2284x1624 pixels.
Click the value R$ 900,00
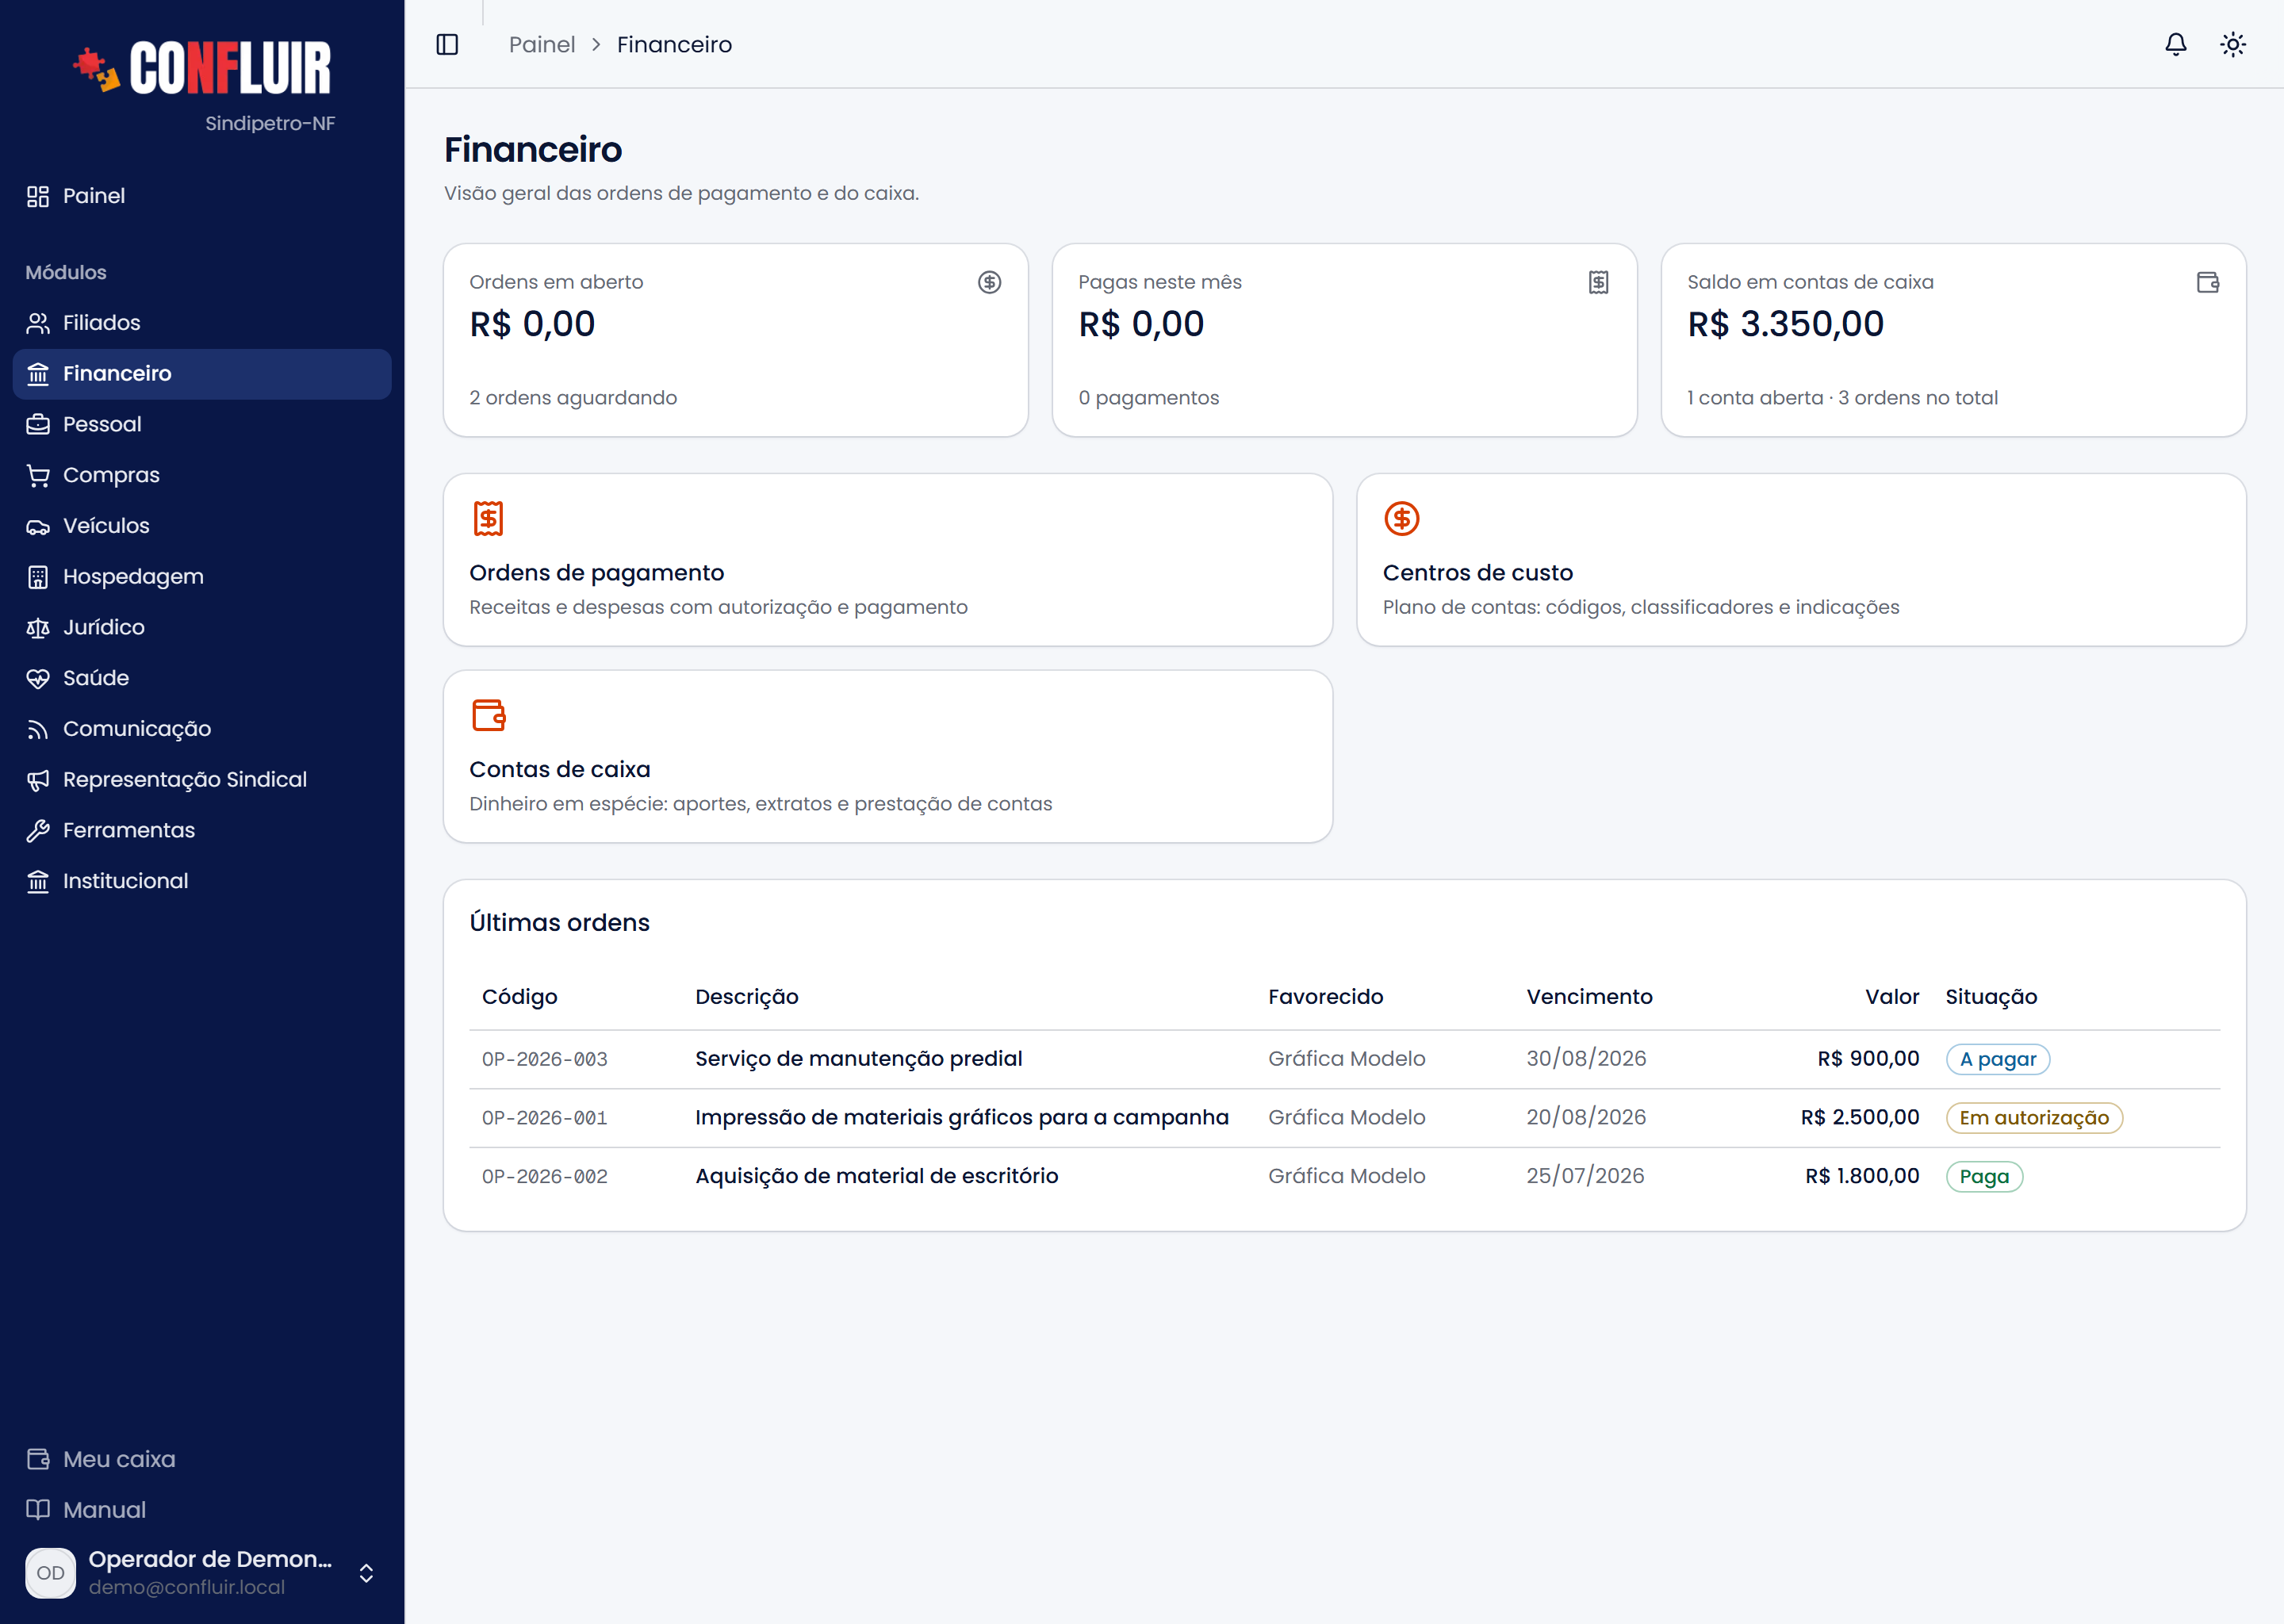[1868, 1059]
